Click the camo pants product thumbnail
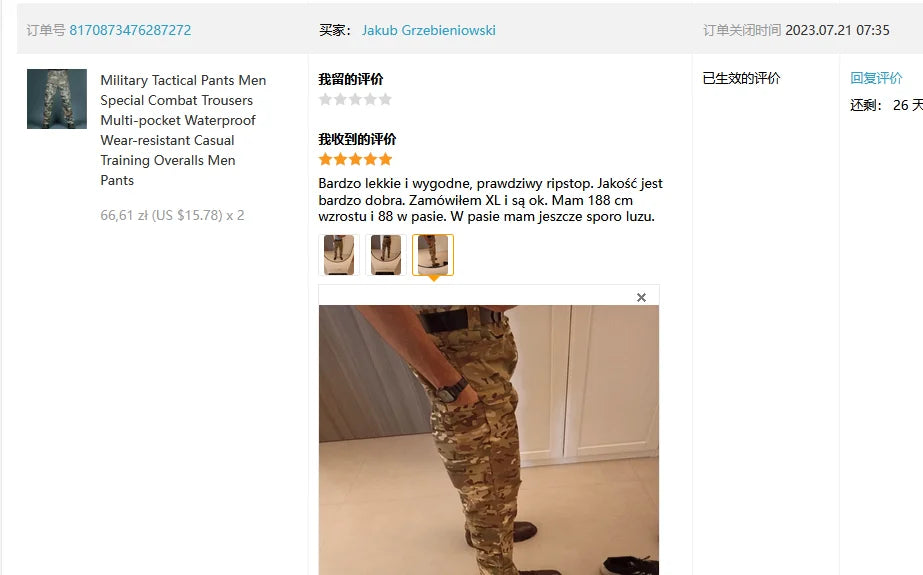Screen dimensions: 923x575 pos(57,99)
